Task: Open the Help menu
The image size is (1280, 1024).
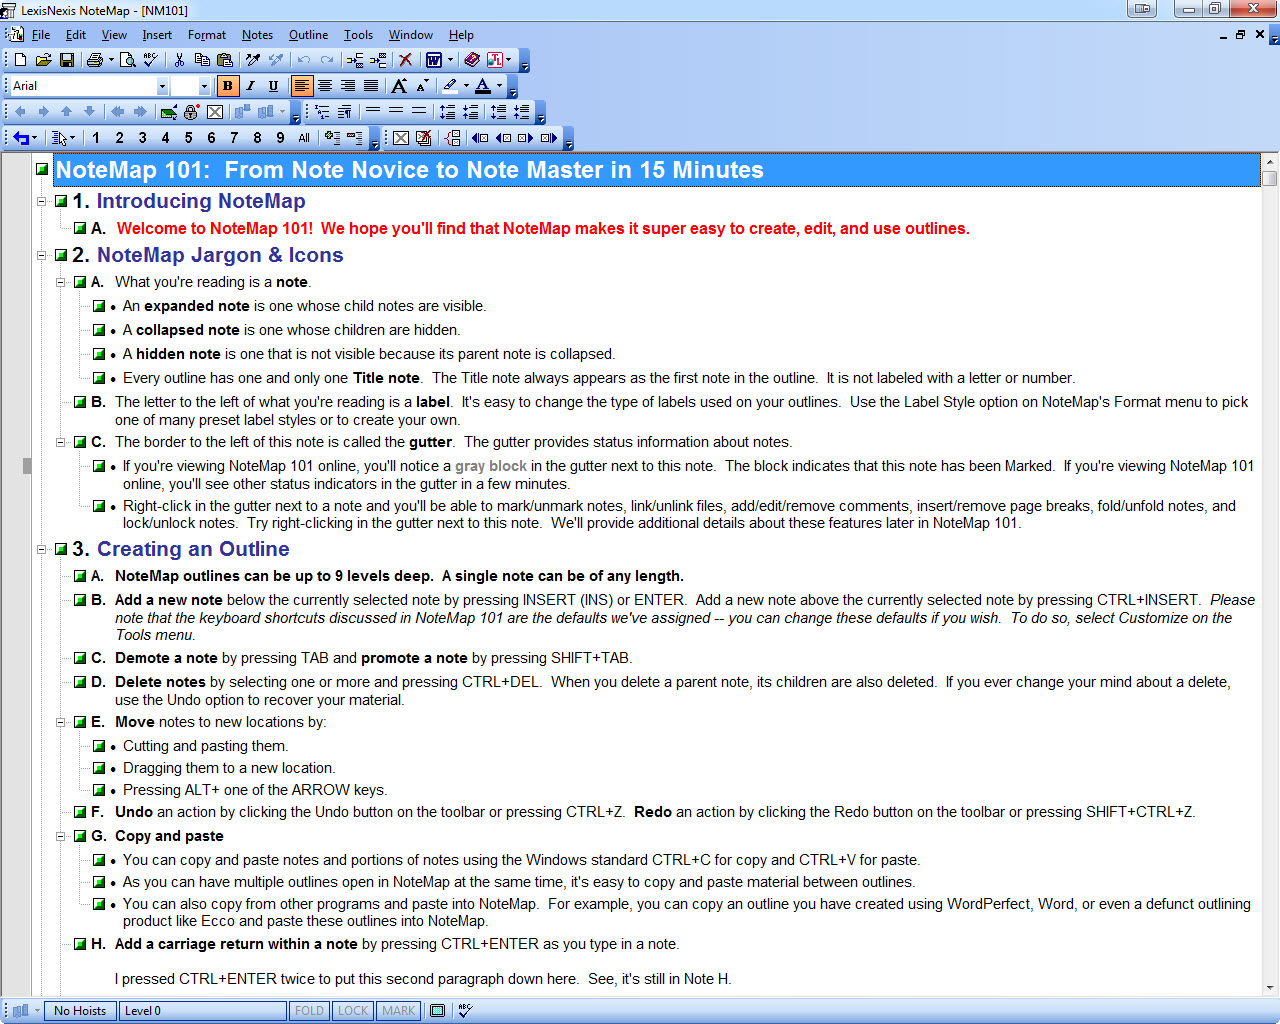Action: point(461,35)
